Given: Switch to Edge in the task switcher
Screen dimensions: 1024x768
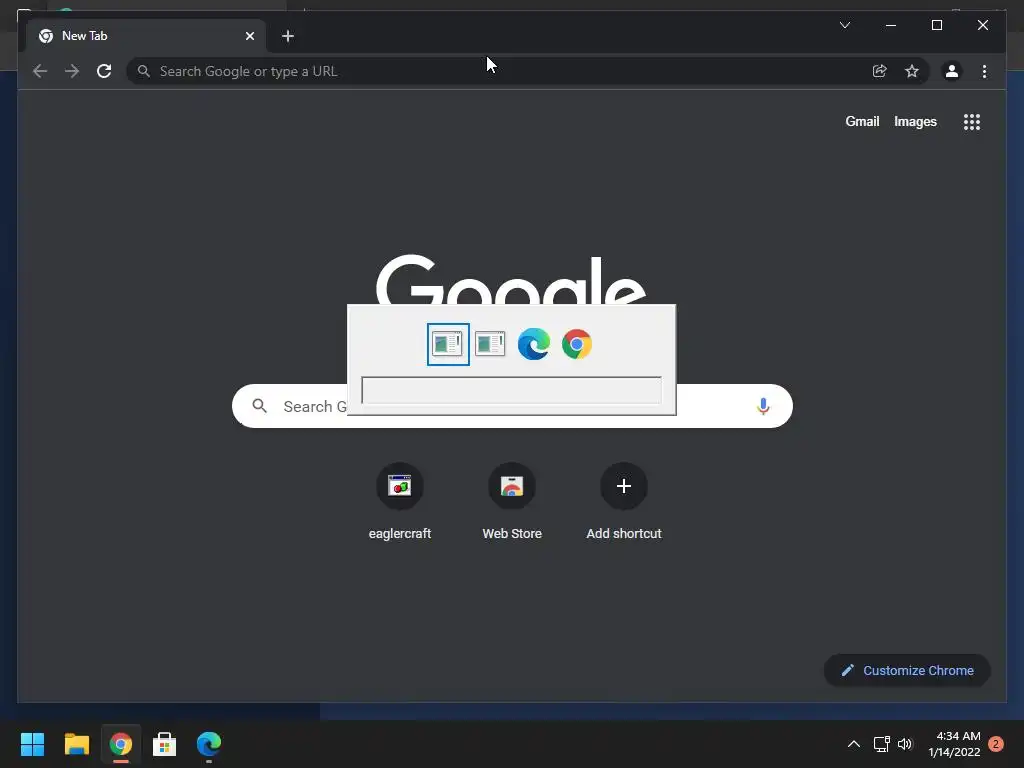Looking at the screenshot, I should pyautogui.click(x=534, y=344).
